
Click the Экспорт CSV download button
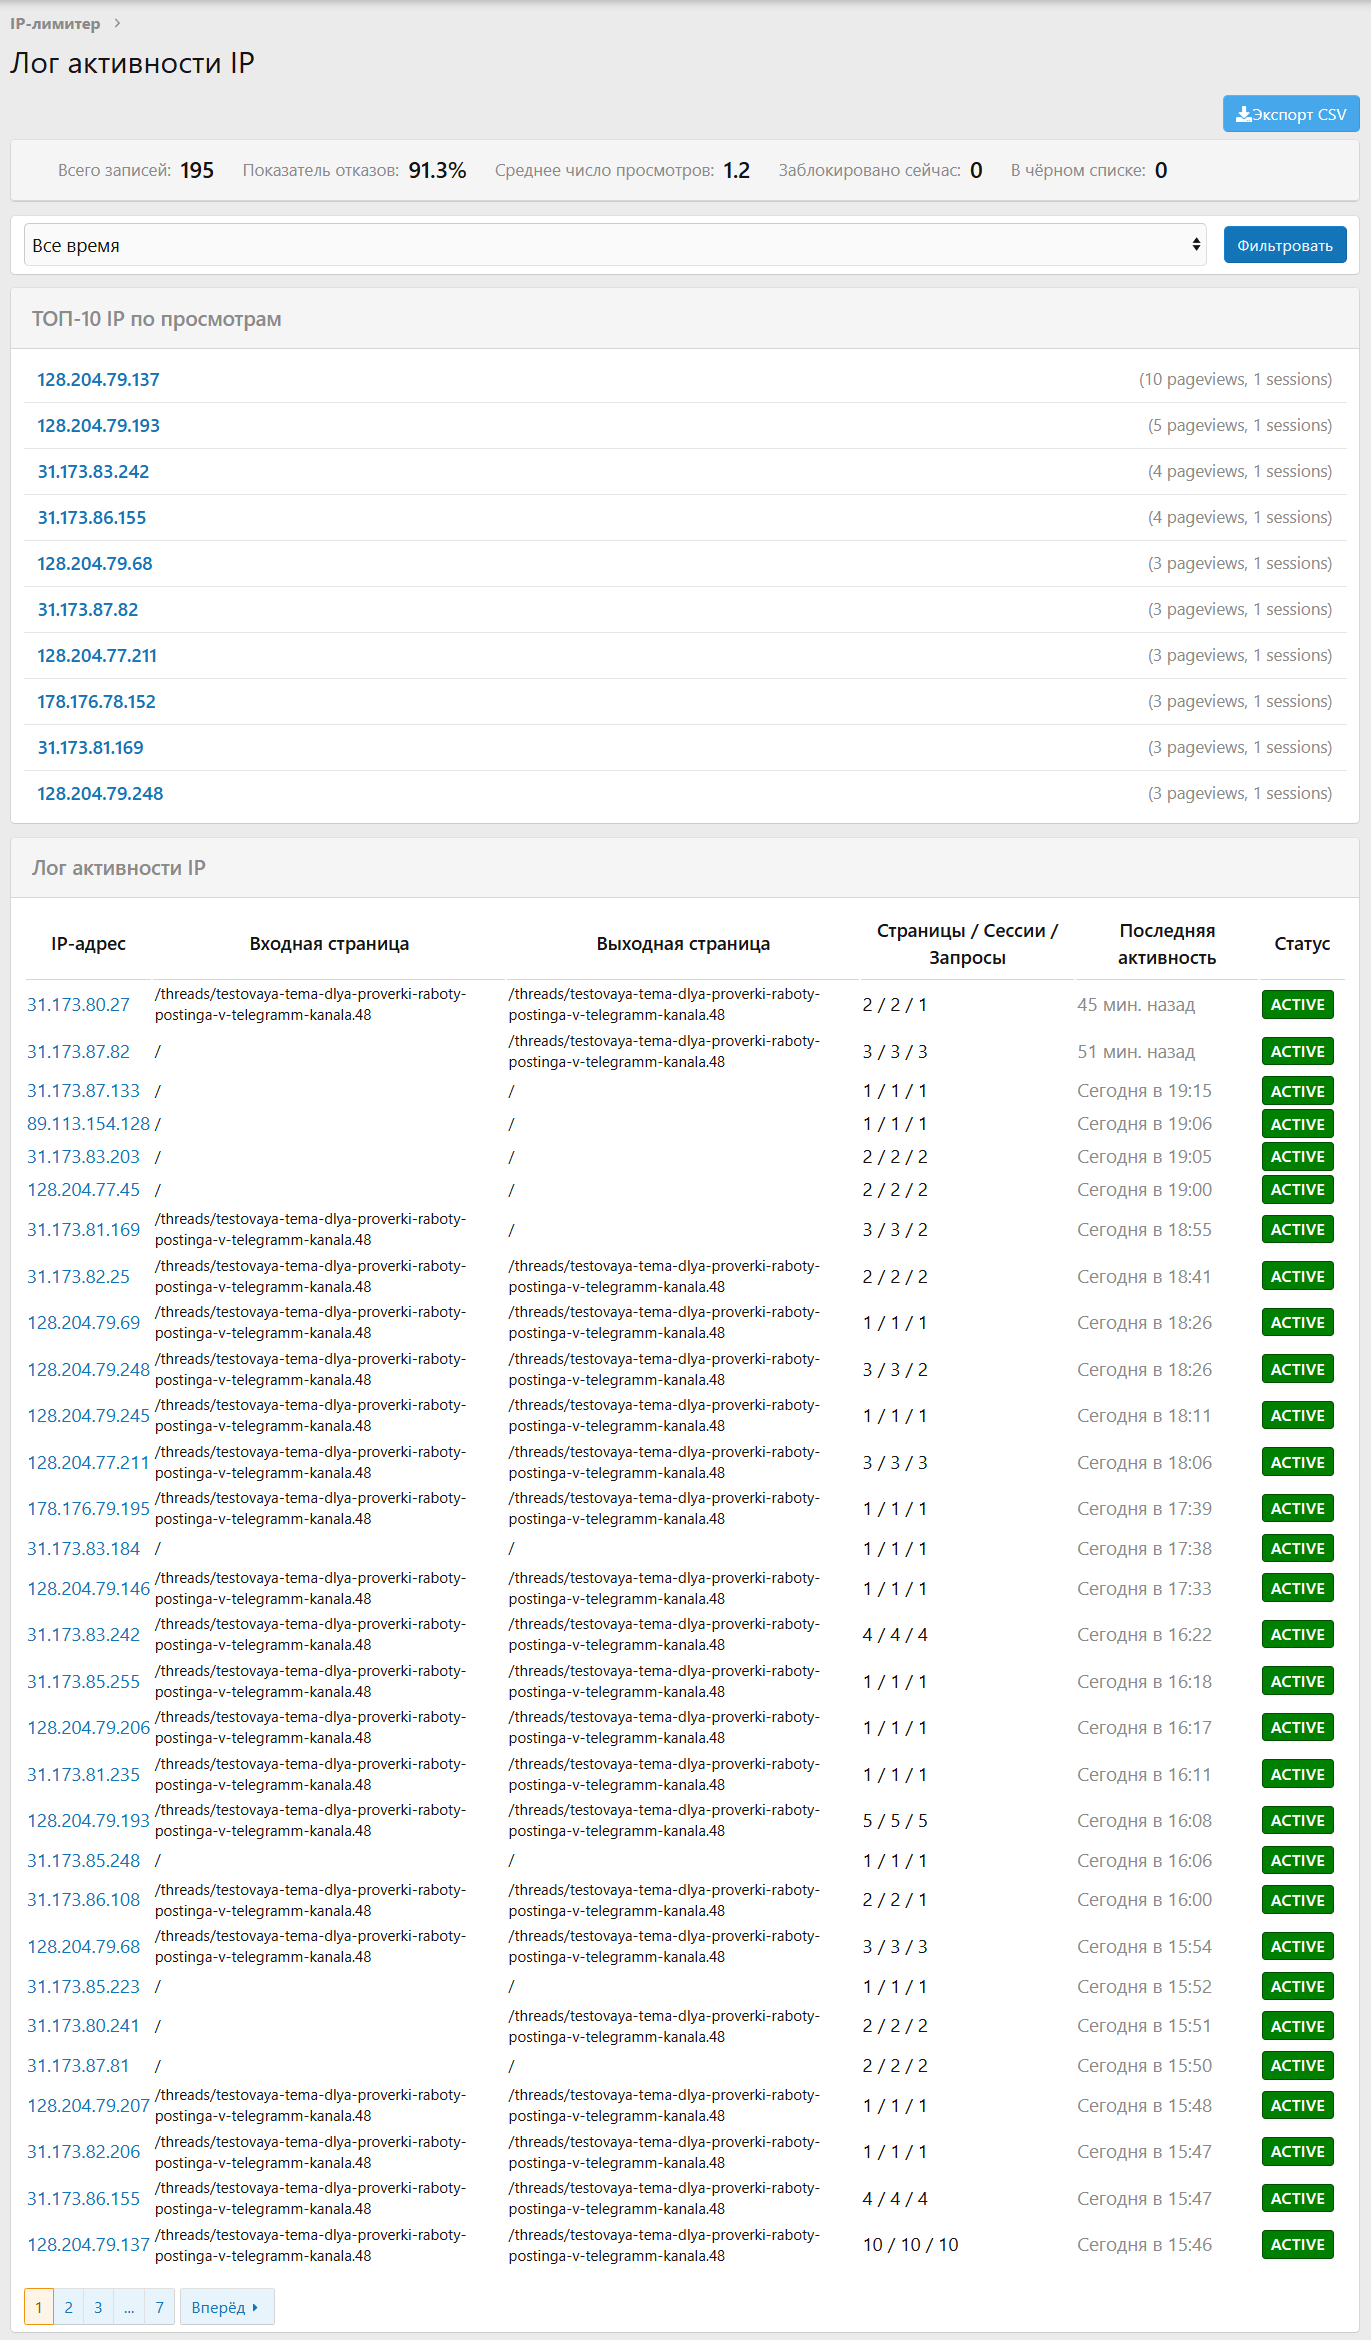click(1290, 114)
